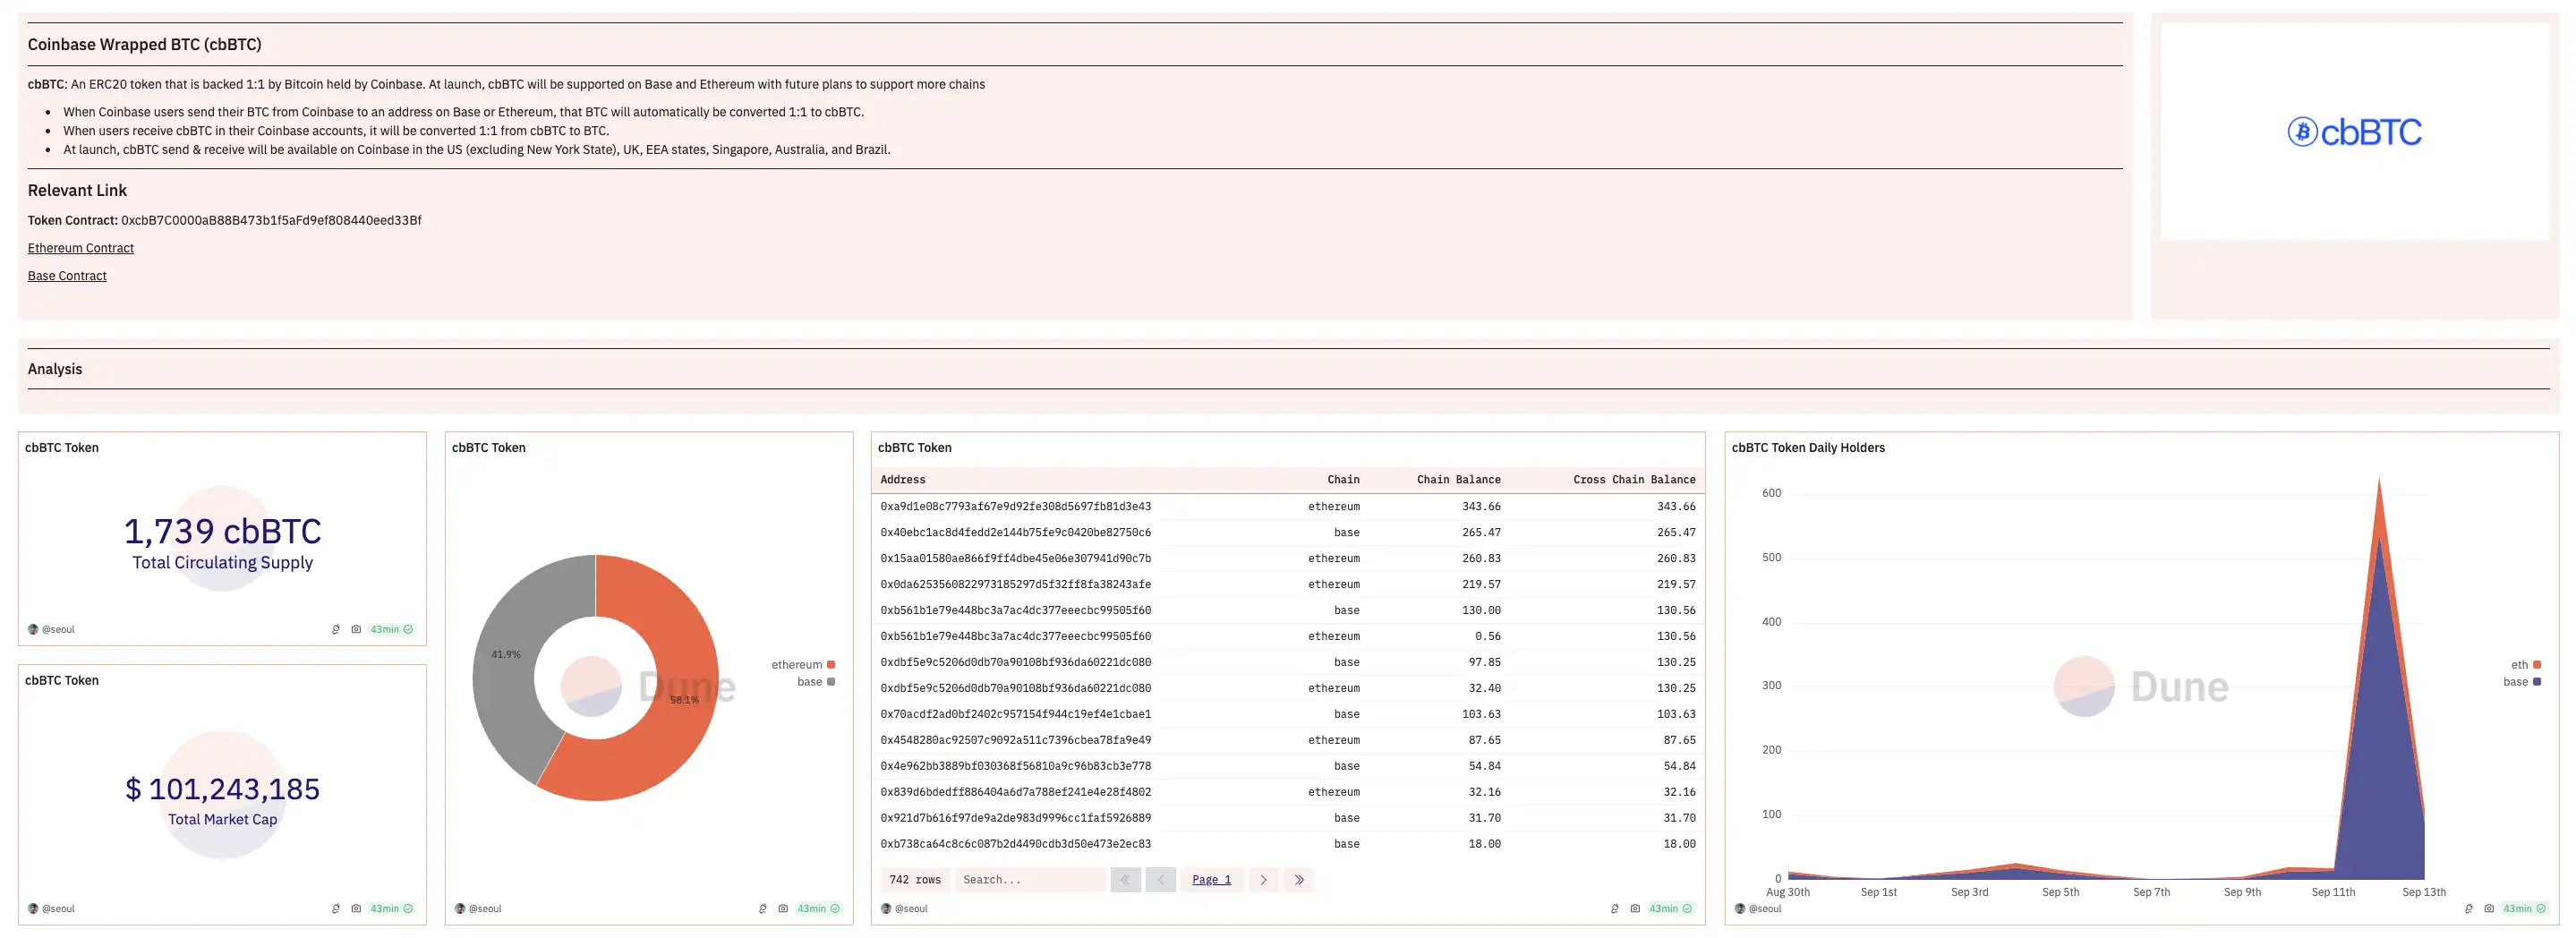Click camera screenshot icon in Total Market Cap widget
This screenshot has width=2576, height=938.
coord(356,908)
